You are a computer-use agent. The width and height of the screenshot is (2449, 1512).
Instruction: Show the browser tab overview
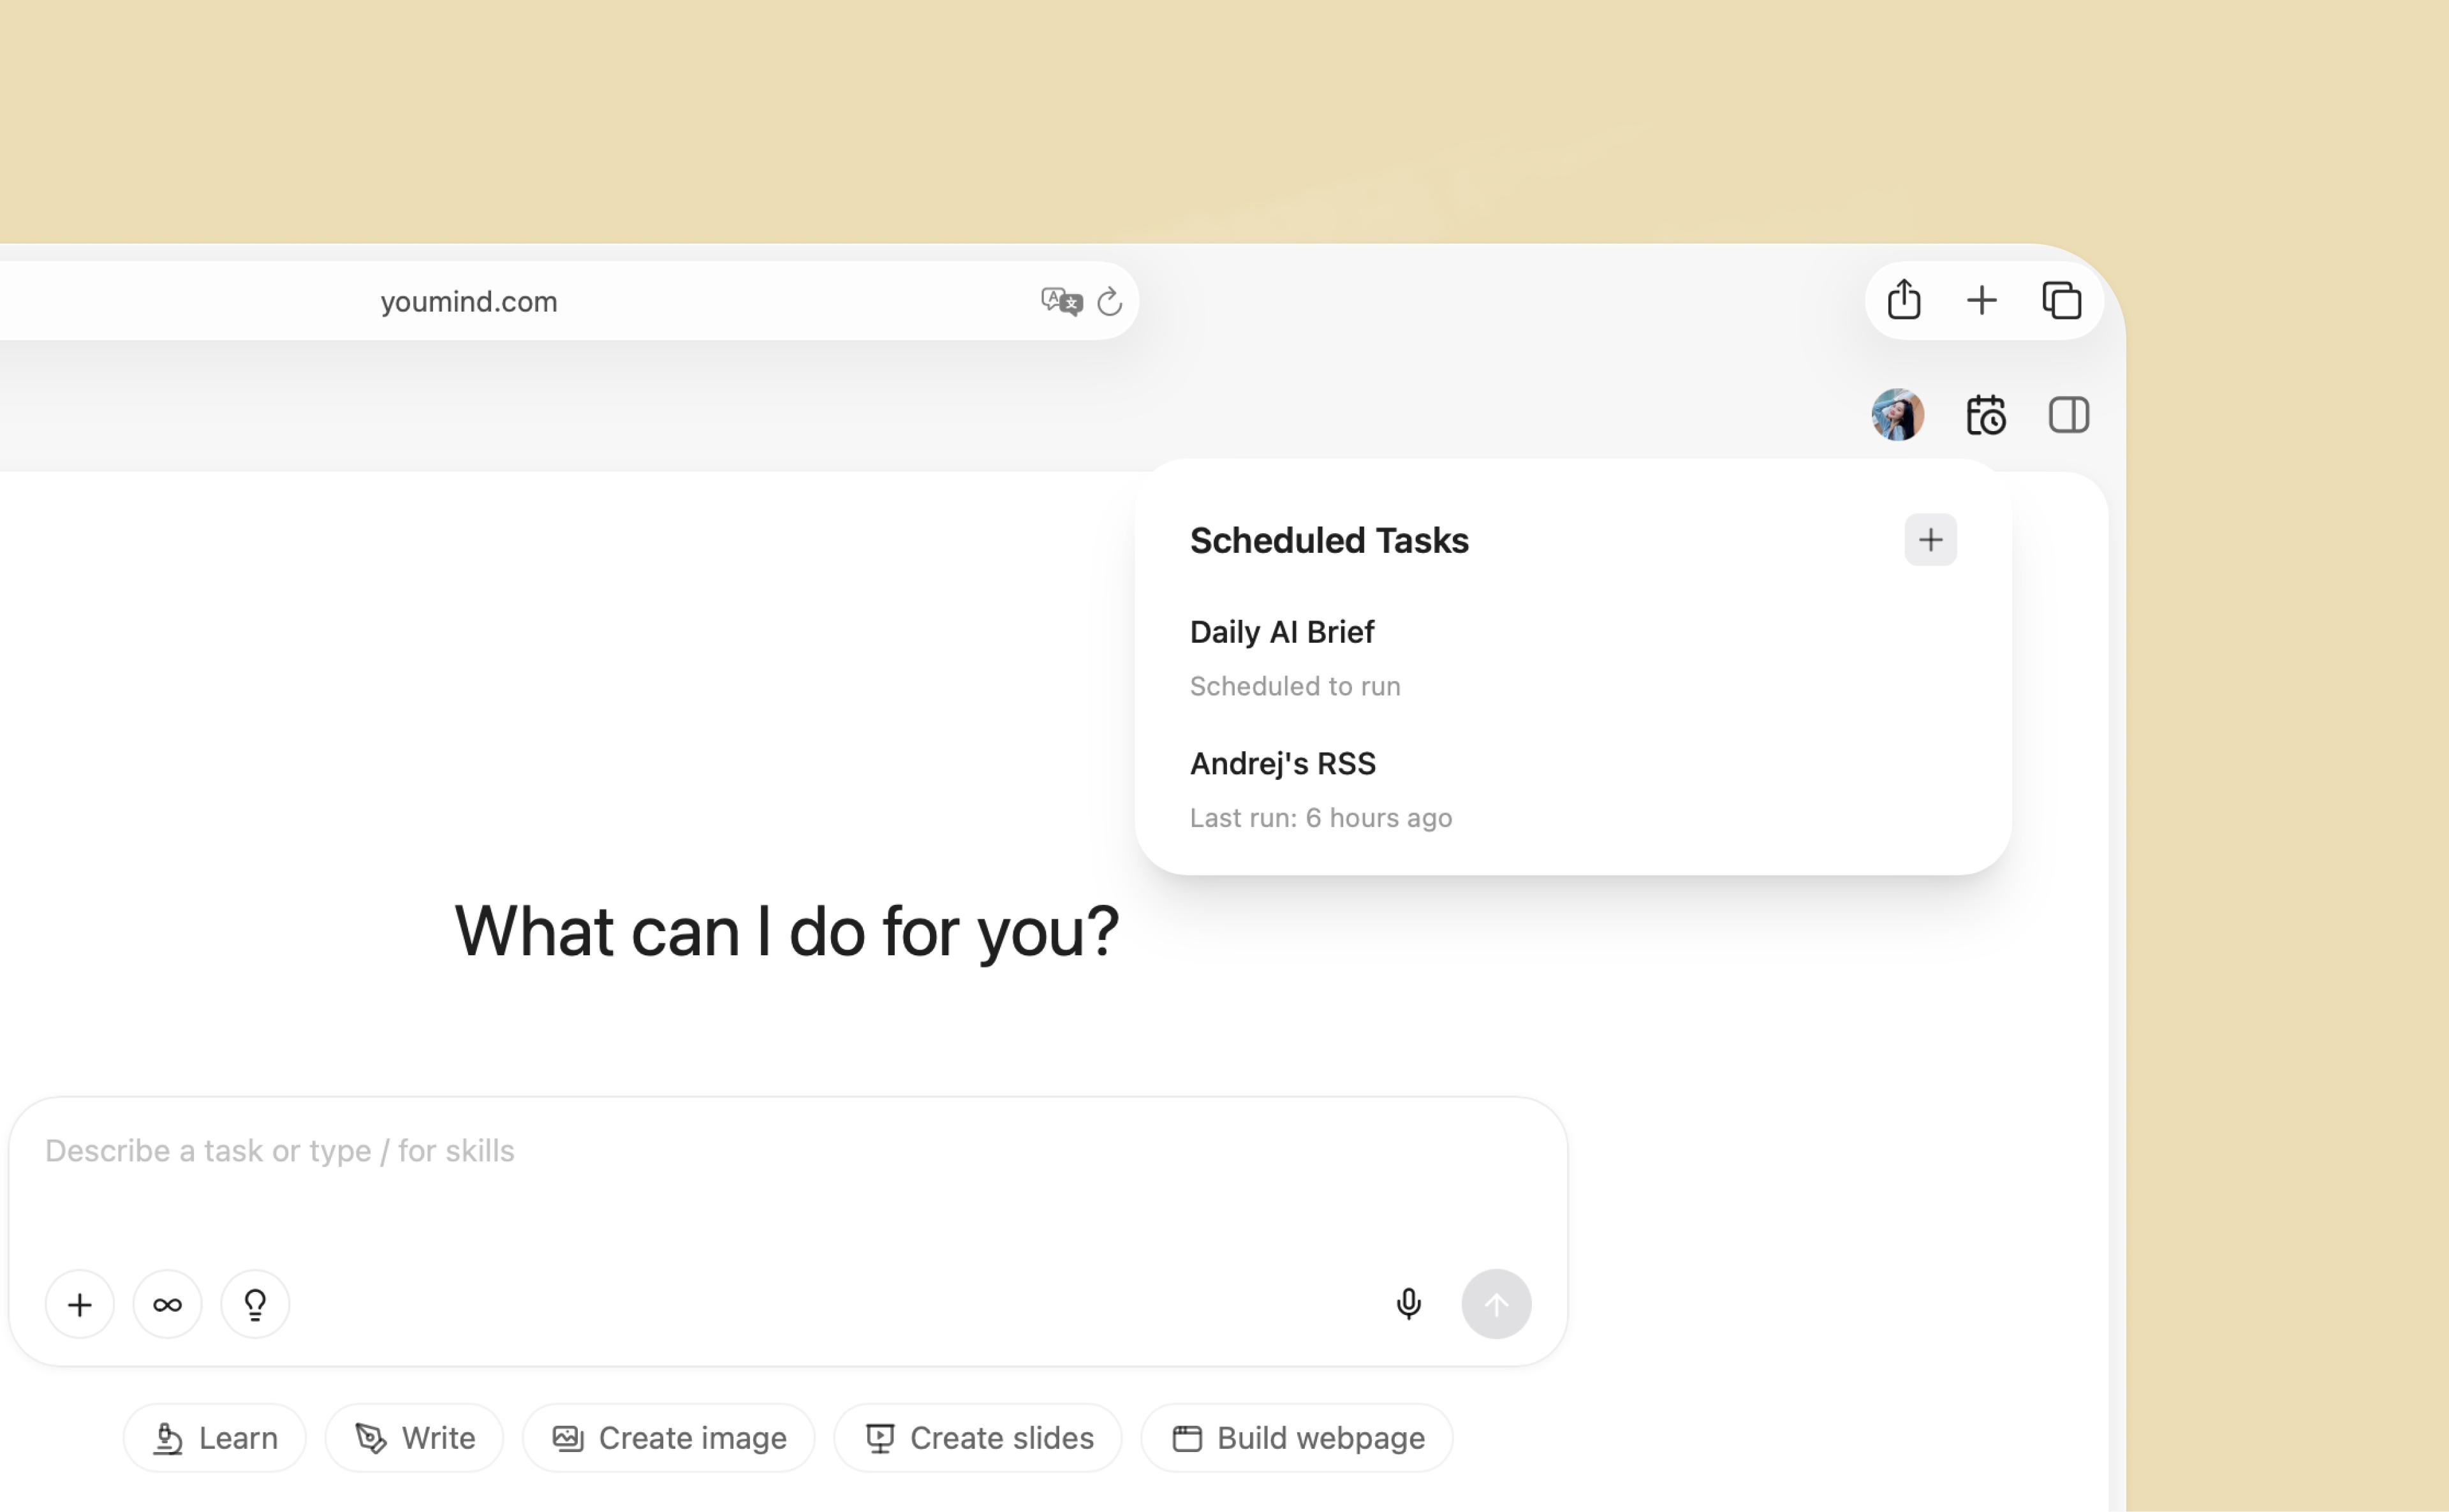pos(2061,300)
